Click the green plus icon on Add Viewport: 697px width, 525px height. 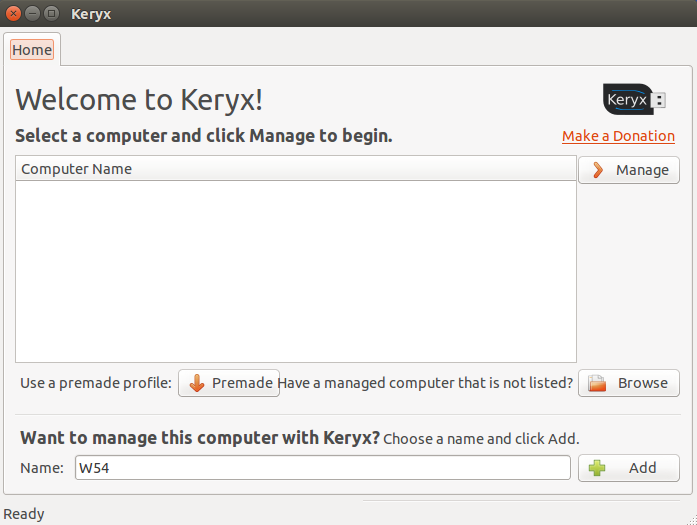[597, 468]
